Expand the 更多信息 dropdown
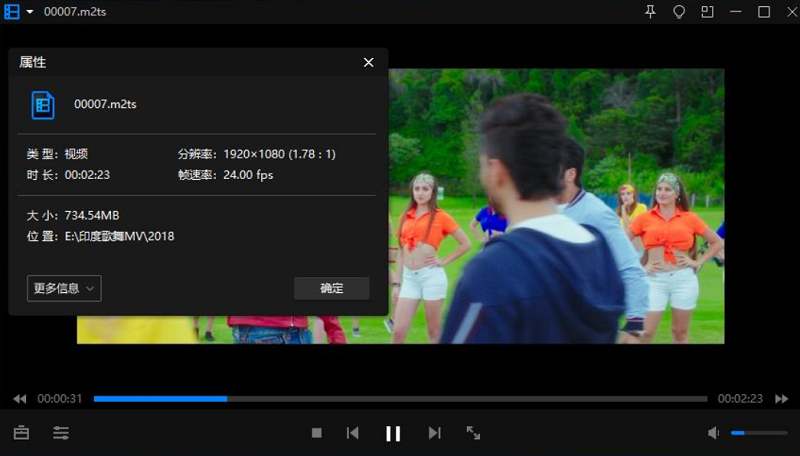 (64, 288)
